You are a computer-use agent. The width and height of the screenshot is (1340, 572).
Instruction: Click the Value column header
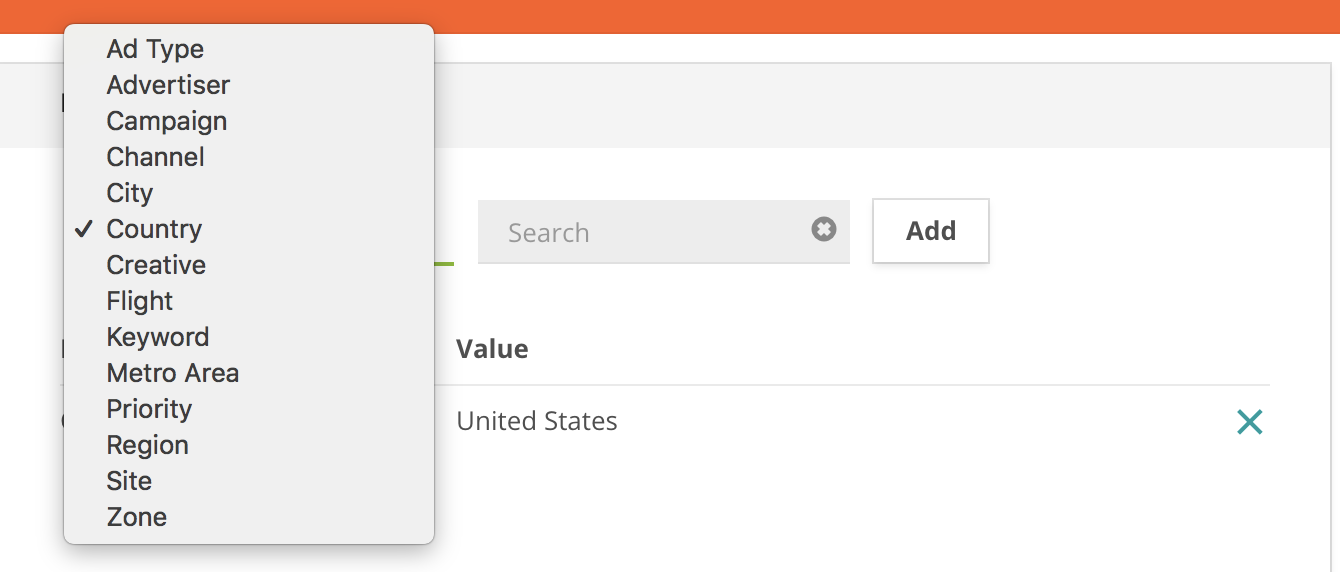click(x=492, y=349)
